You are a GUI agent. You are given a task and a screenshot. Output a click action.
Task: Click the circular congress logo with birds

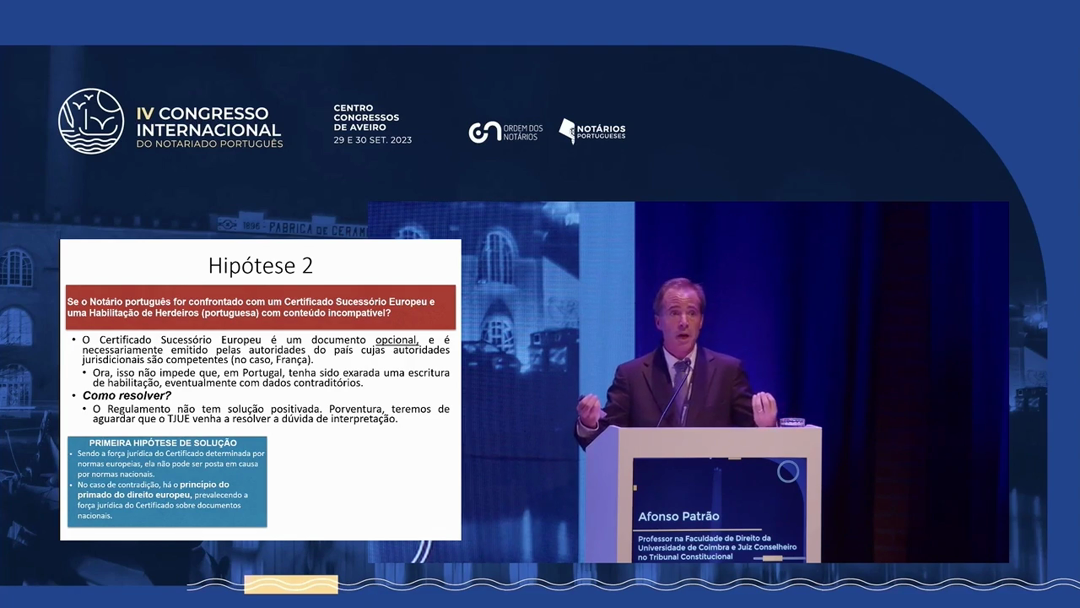click(x=91, y=121)
